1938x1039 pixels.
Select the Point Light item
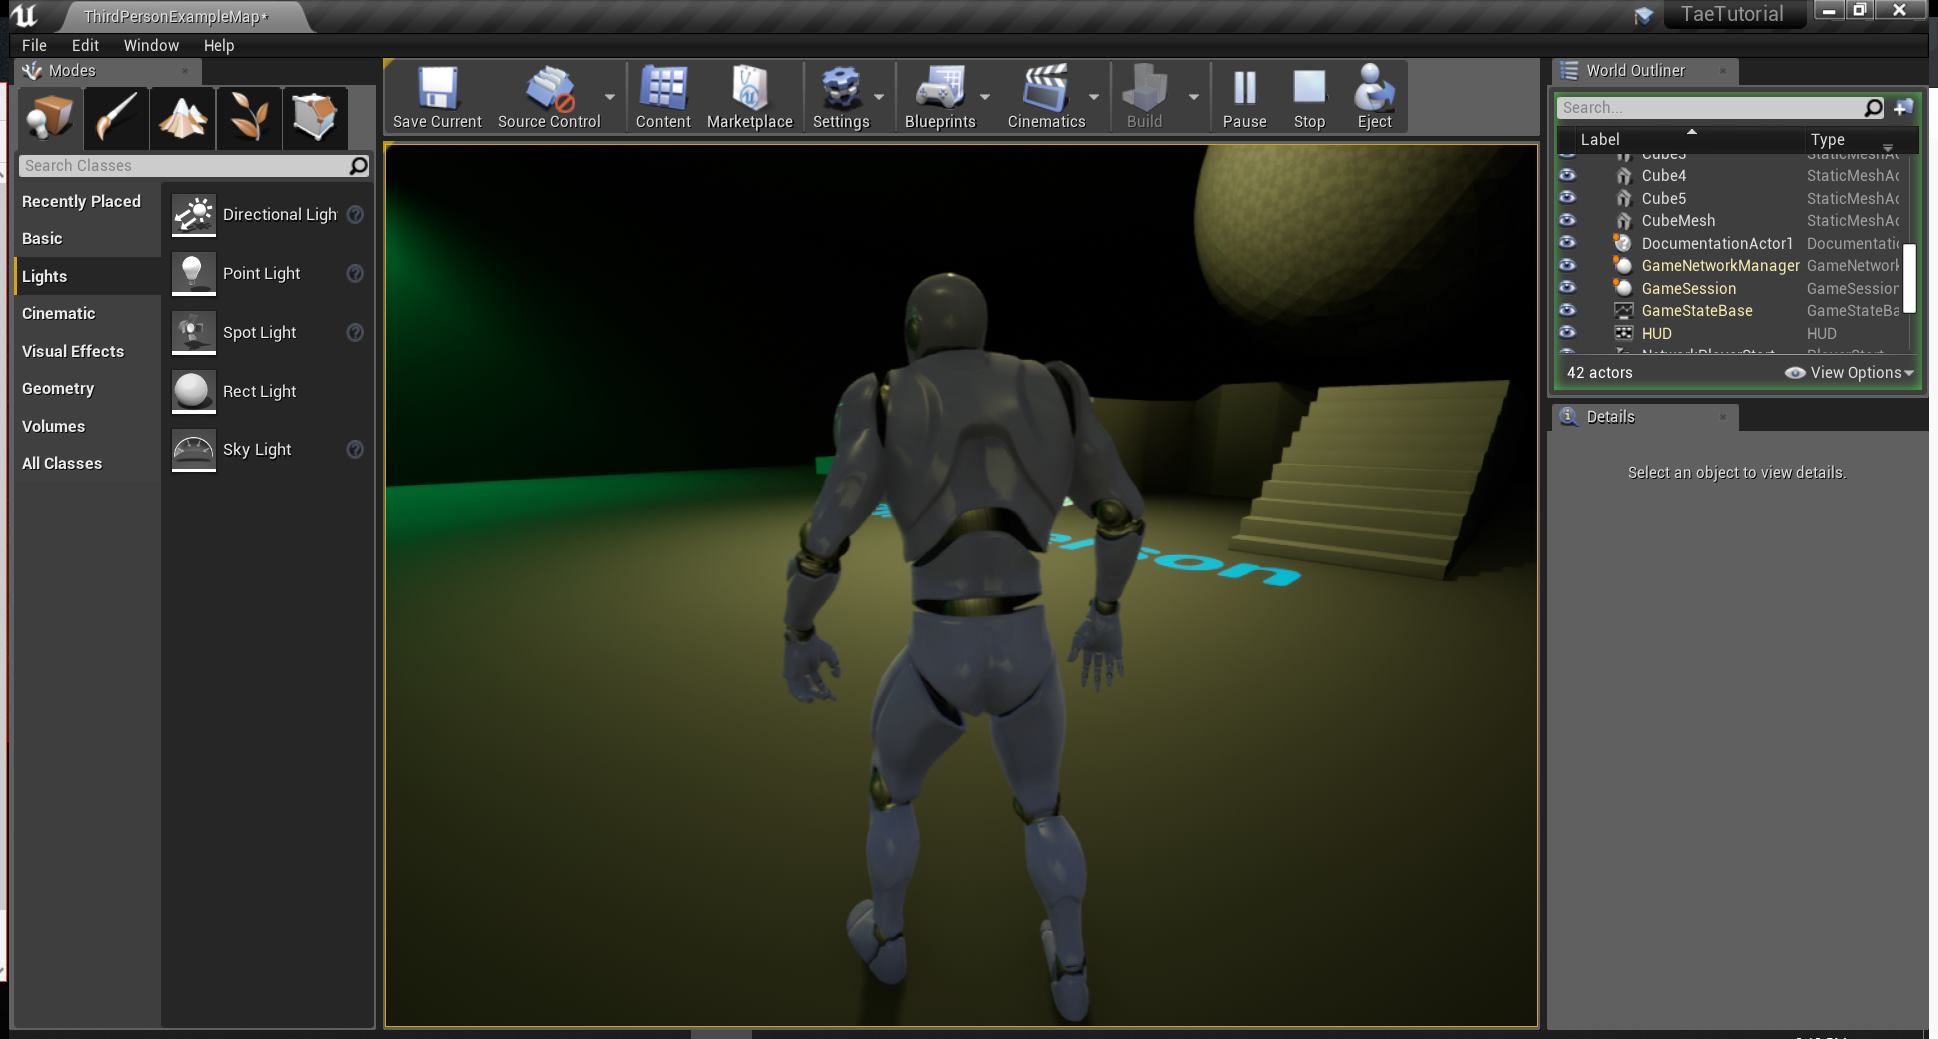point(268,274)
